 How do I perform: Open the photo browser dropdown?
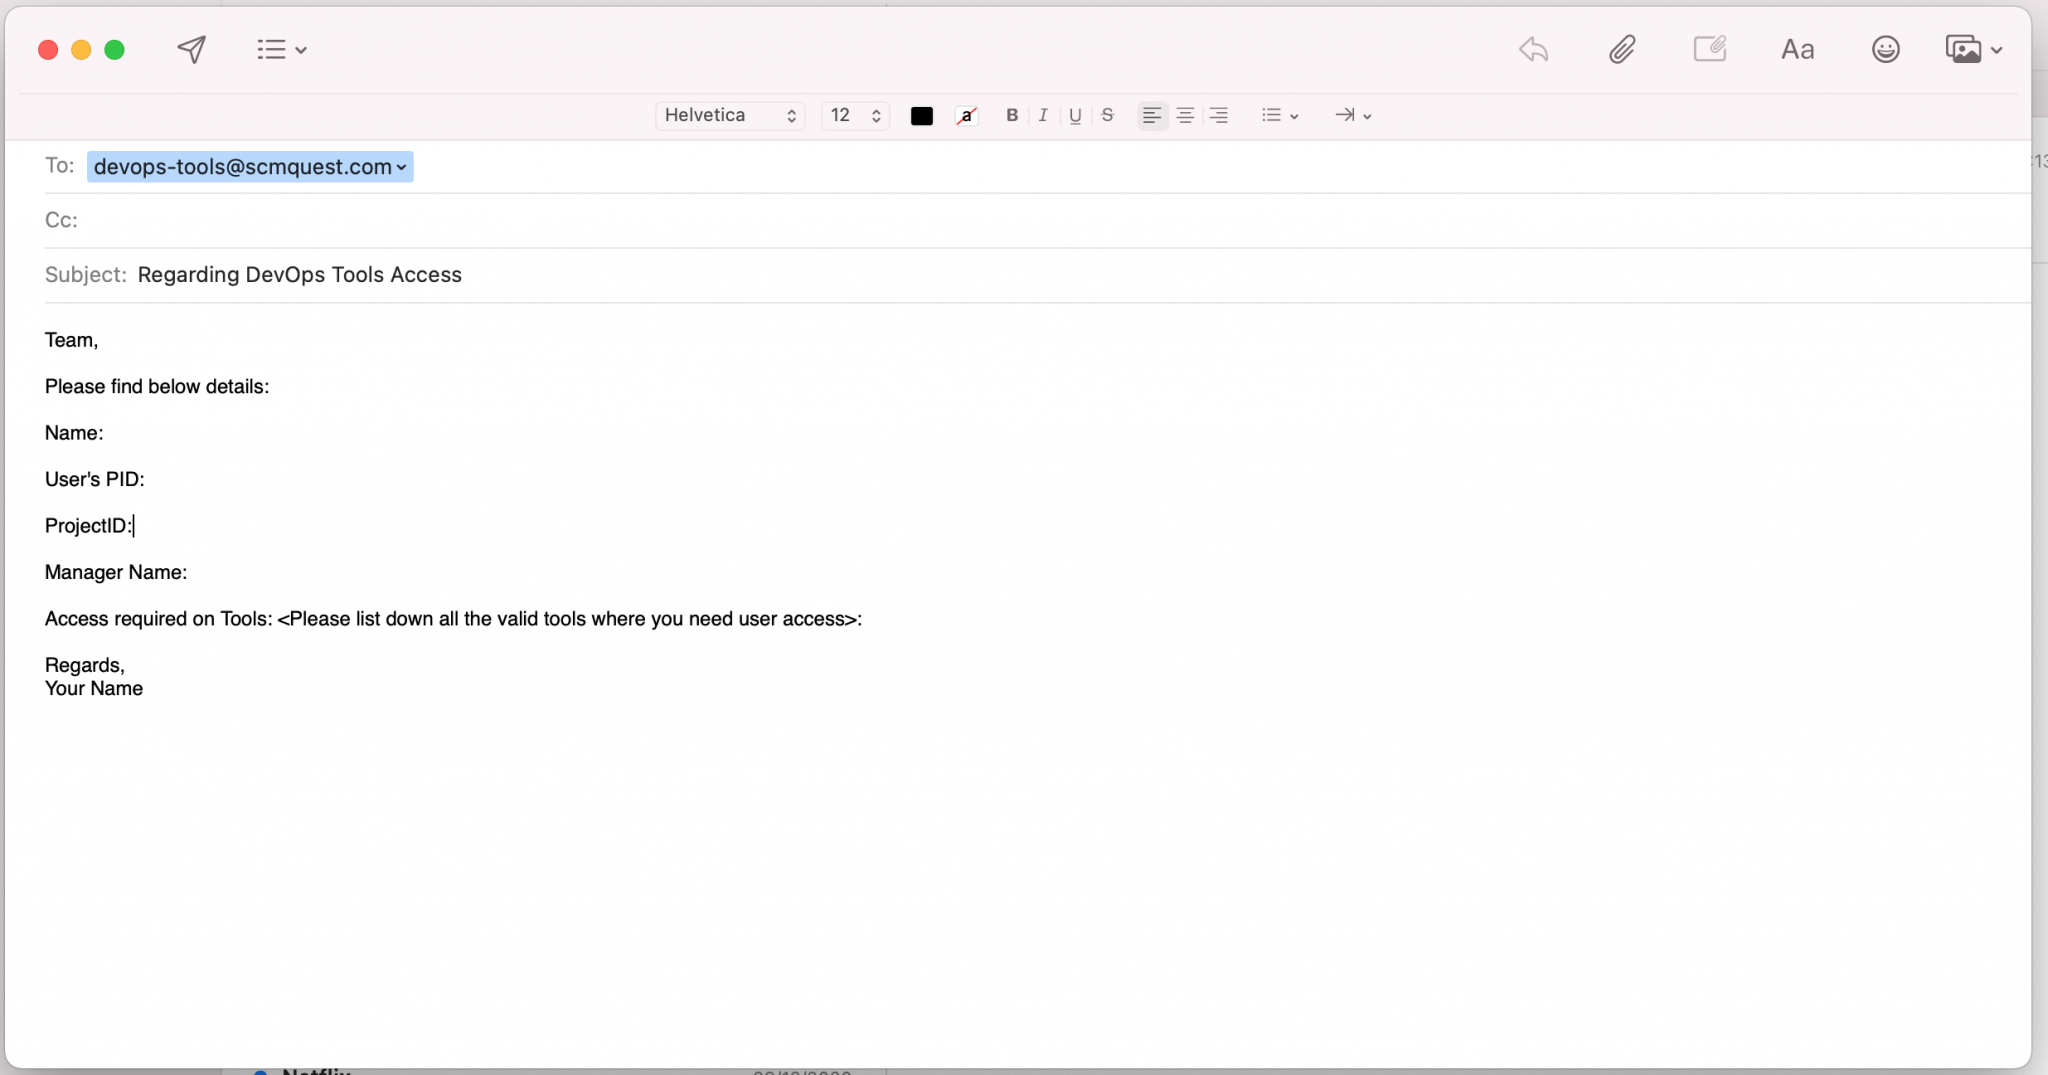point(1973,49)
